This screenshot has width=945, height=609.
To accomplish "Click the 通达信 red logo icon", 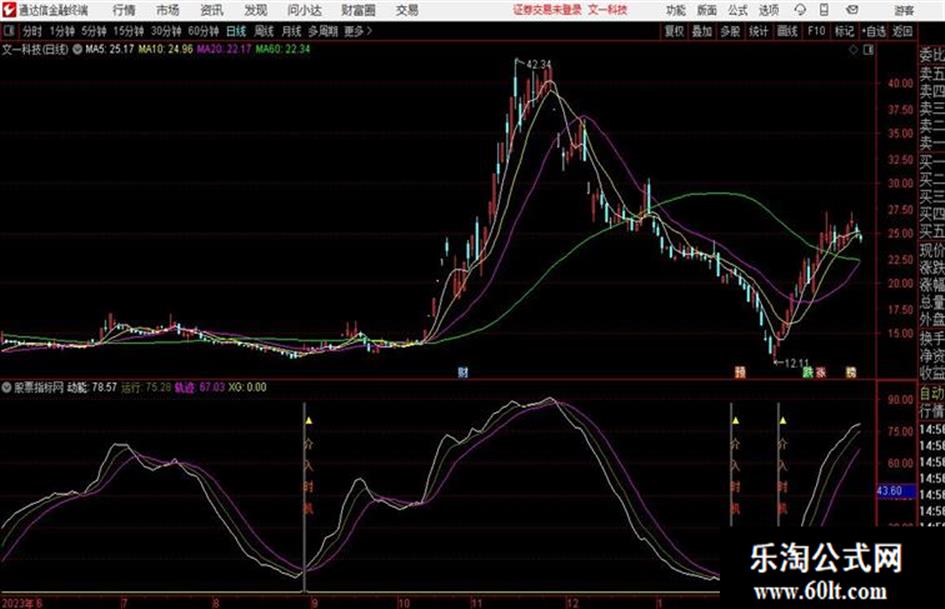I will [9, 10].
